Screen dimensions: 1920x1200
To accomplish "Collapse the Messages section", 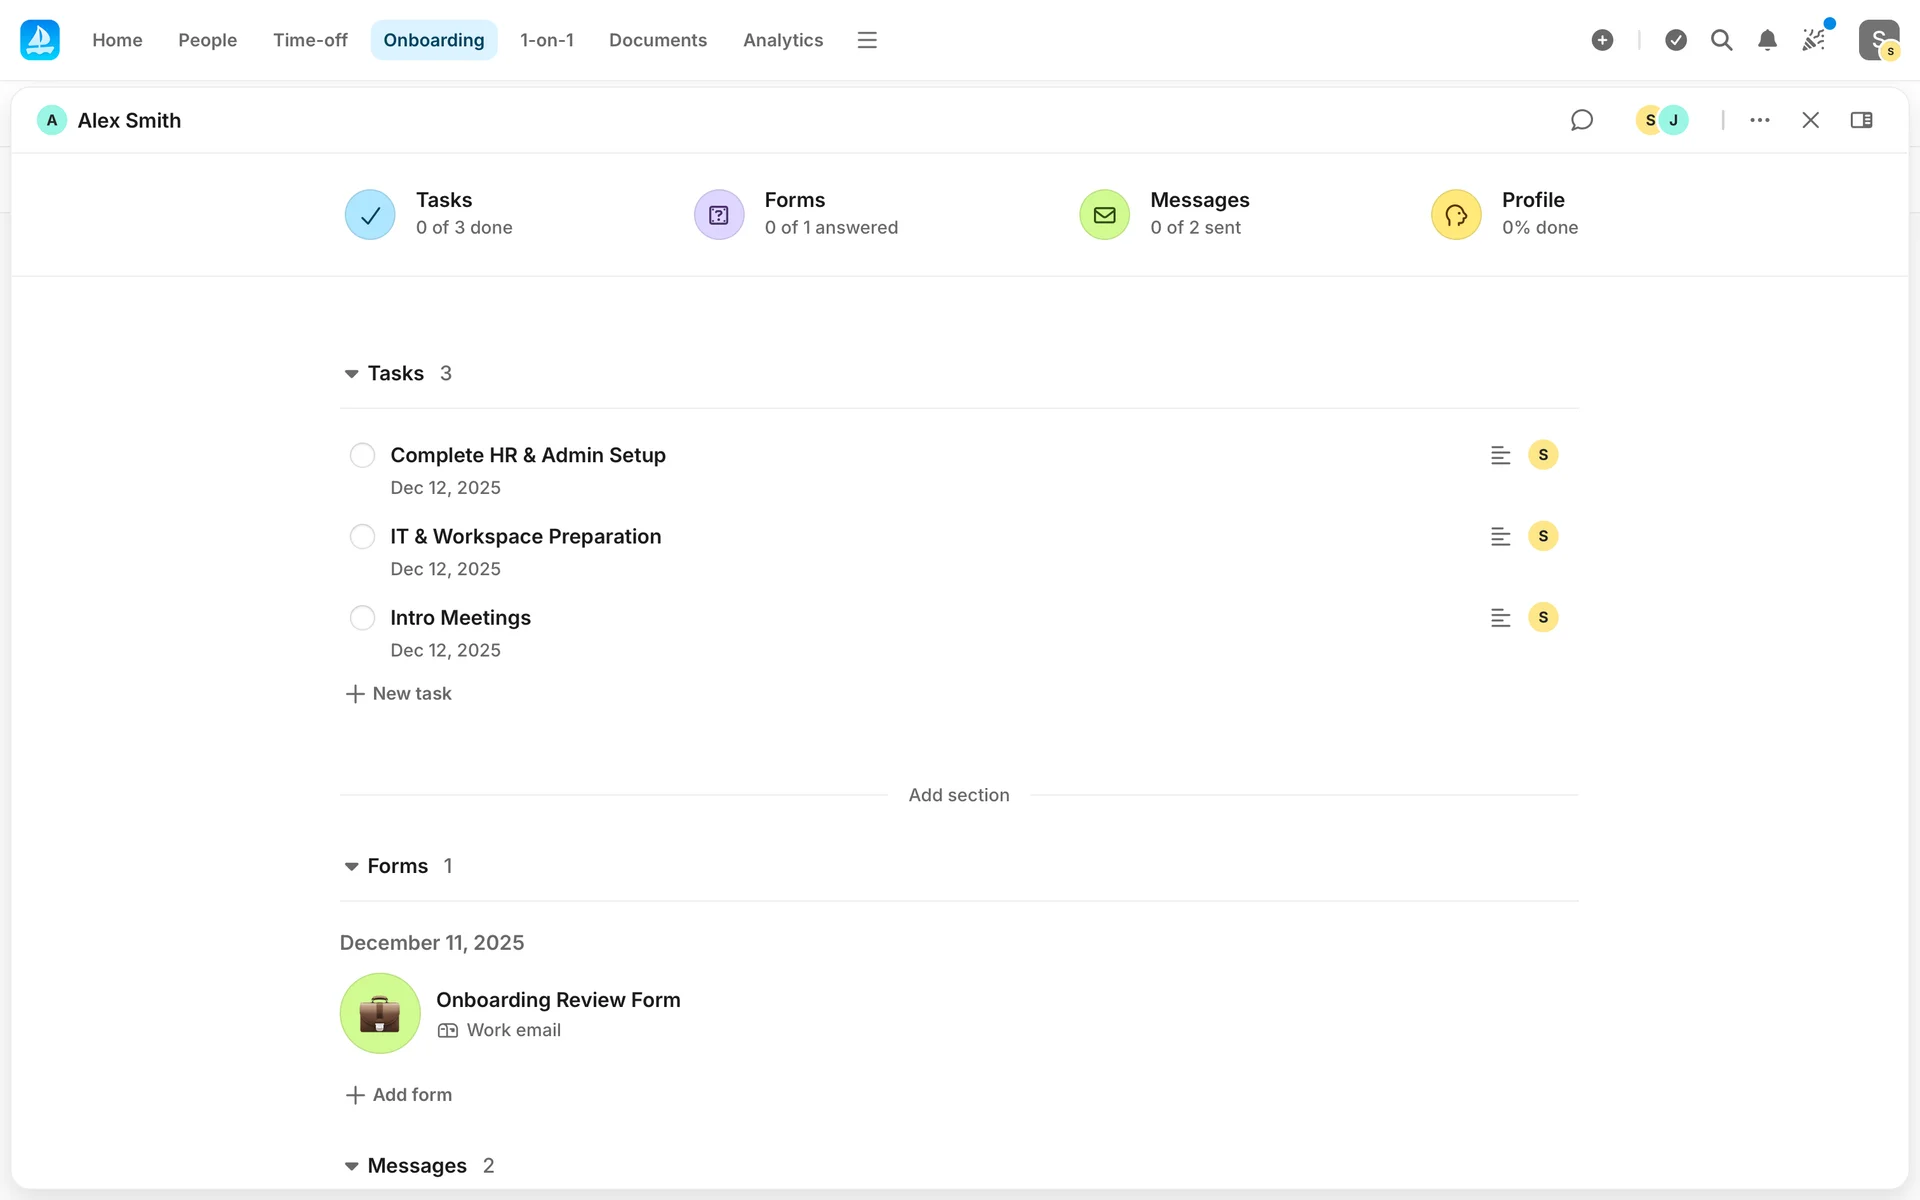I will point(351,1166).
